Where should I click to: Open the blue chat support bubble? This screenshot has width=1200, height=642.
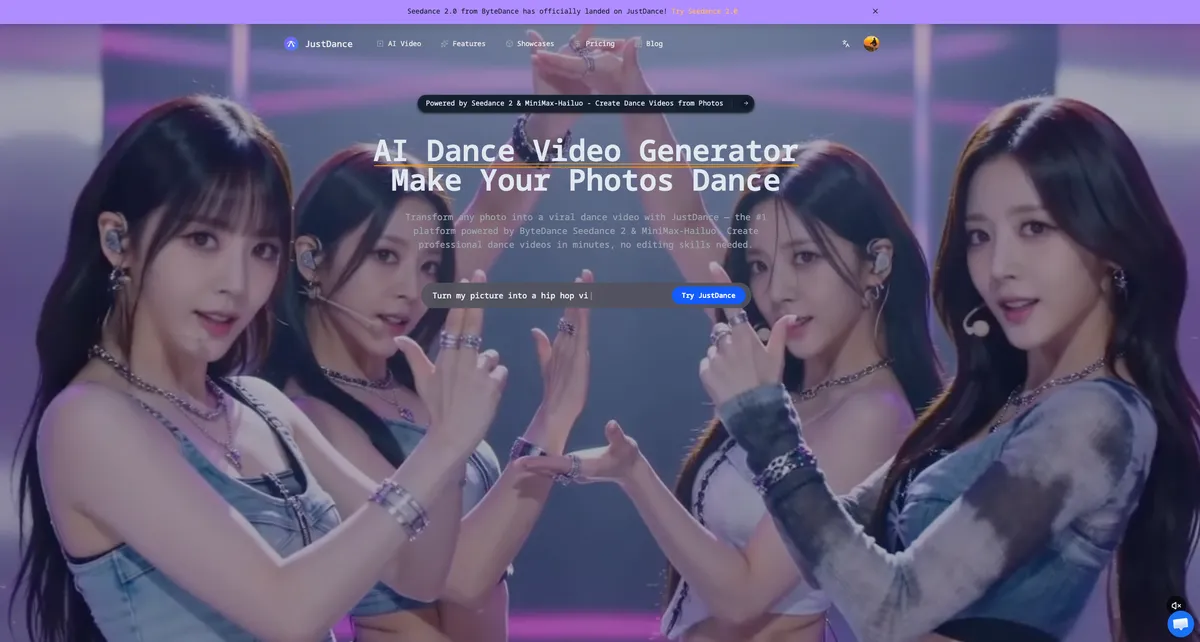point(1180,623)
